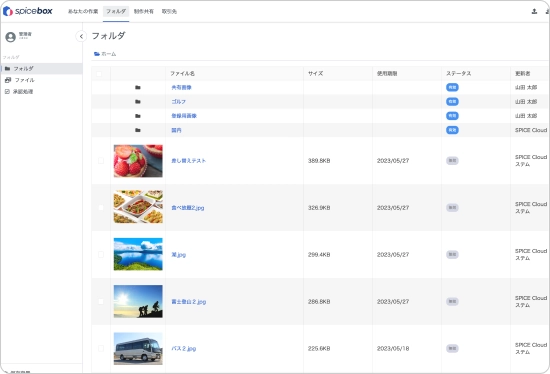The image size is (550, 374).
Task: Click the ステータス column header
Action: [x=458, y=73]
